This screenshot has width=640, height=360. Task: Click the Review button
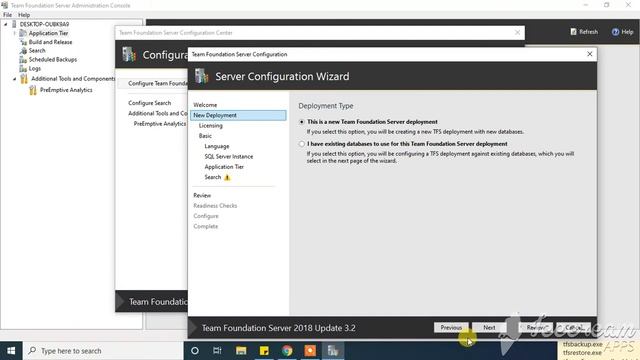[536, 327]
